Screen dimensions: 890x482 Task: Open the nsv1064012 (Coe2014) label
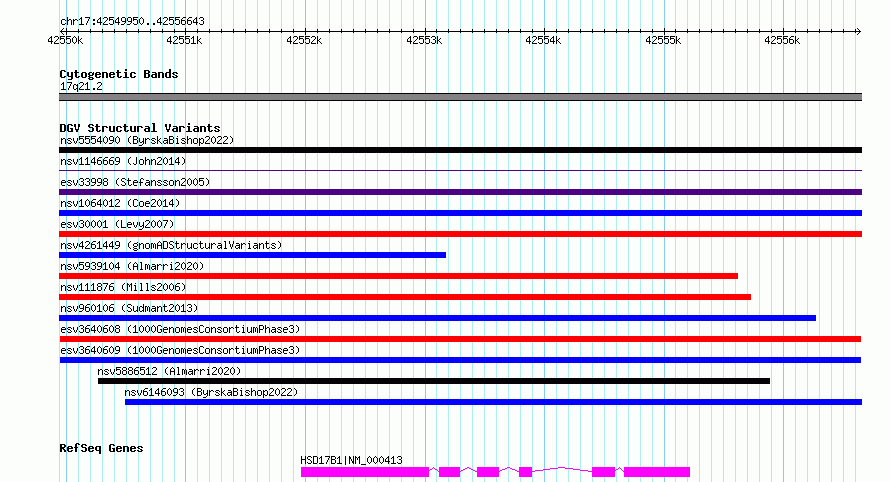click(x=120, y=203)
